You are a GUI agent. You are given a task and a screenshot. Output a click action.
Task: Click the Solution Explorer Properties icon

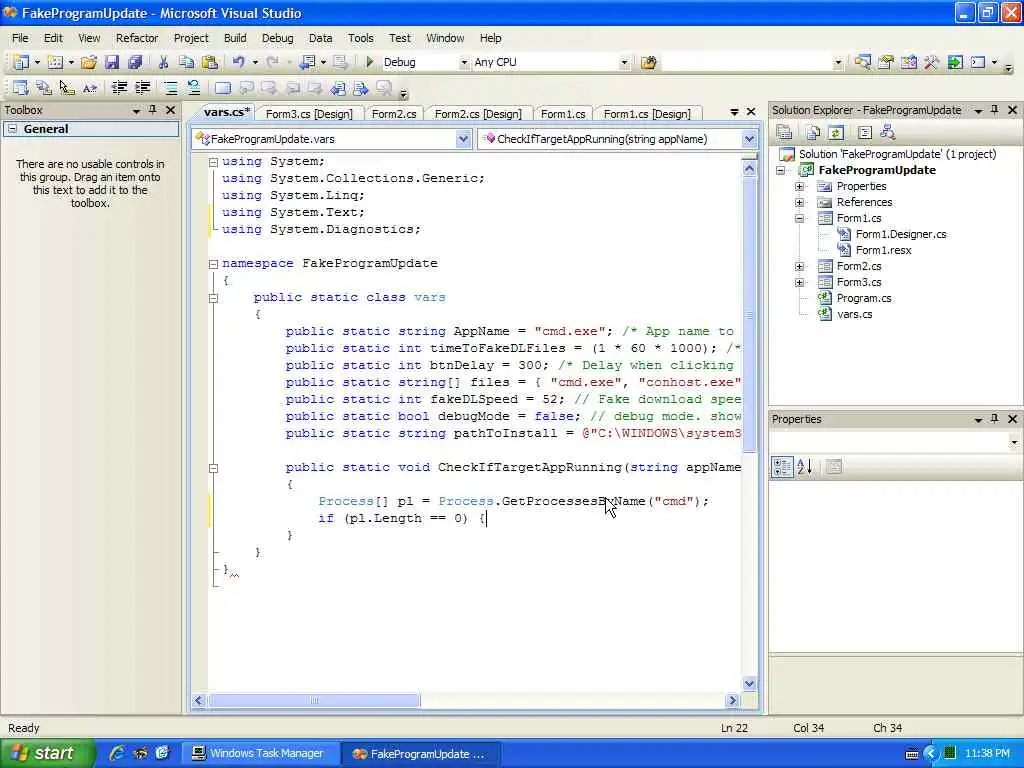click(784, 133)
